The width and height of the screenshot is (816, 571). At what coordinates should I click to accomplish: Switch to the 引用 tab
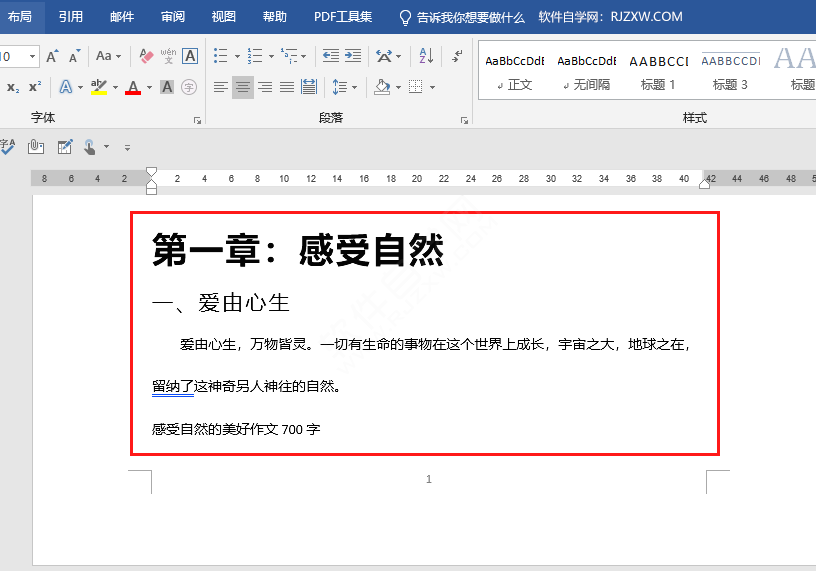click(x=71, y=17)
